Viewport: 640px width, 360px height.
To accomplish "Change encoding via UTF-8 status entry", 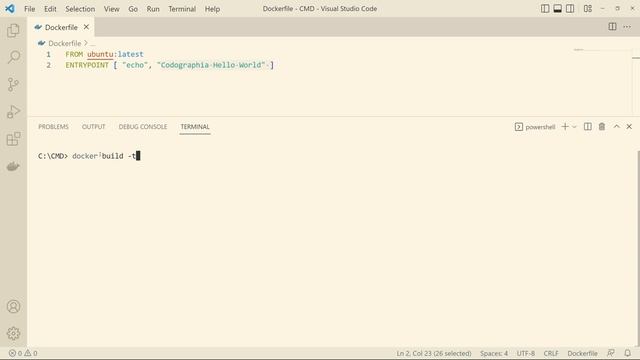I will pos(526,353).
